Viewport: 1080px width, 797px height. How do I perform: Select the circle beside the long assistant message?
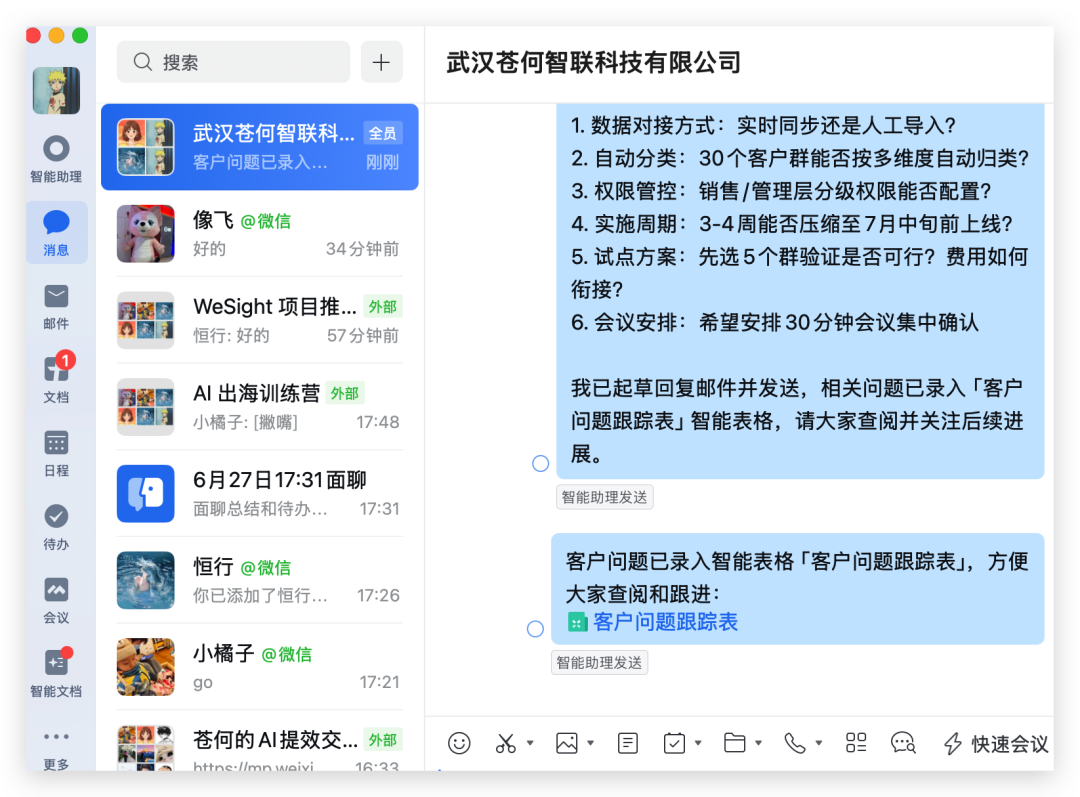541,464
